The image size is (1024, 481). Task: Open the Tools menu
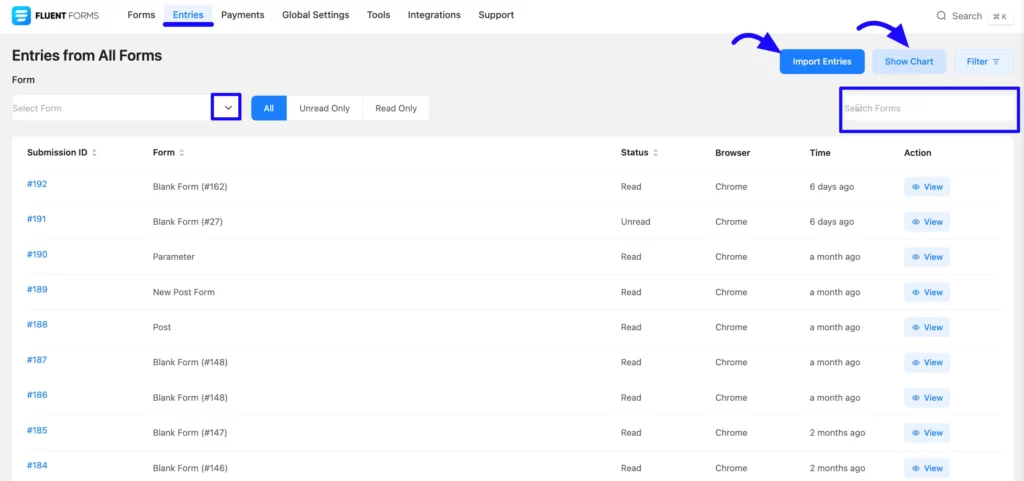(379, 15)
